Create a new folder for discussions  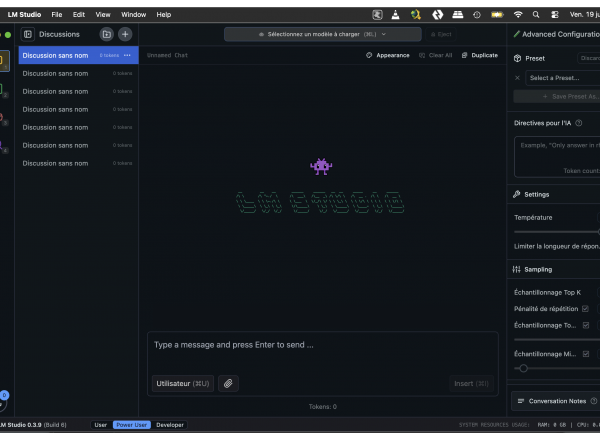tap(107, 34)
